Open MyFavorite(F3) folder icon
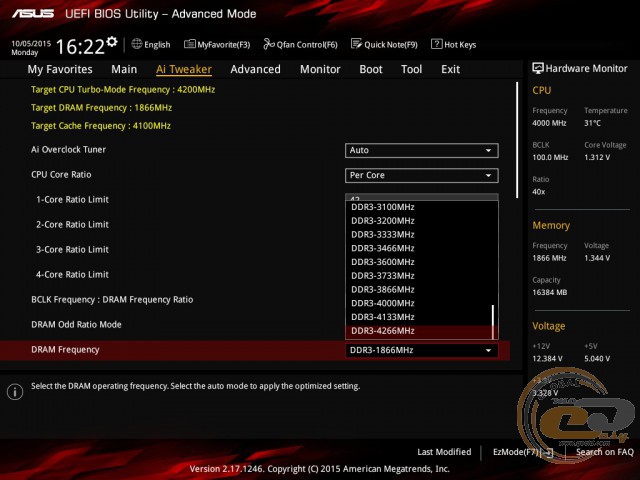 189,44
